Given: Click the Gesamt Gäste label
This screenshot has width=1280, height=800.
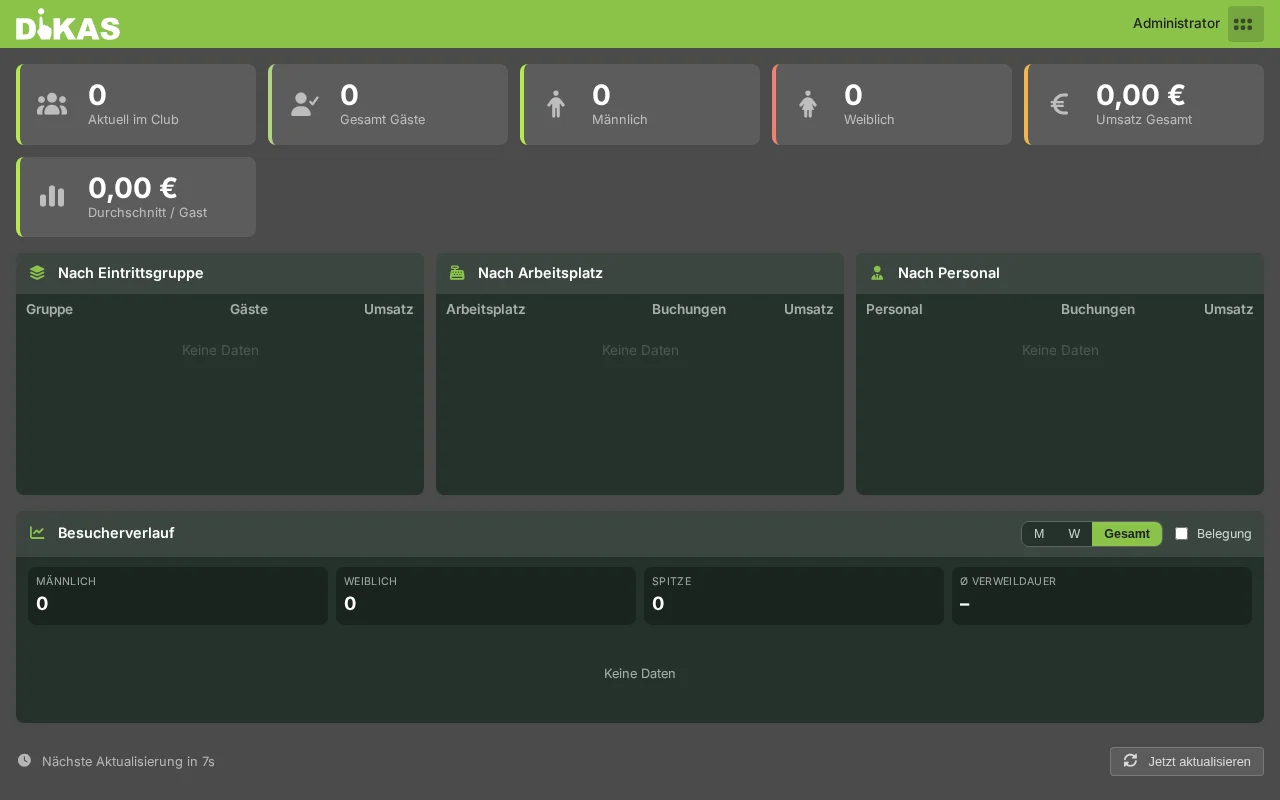Looking at the screenshot, I should click(382, 120).
